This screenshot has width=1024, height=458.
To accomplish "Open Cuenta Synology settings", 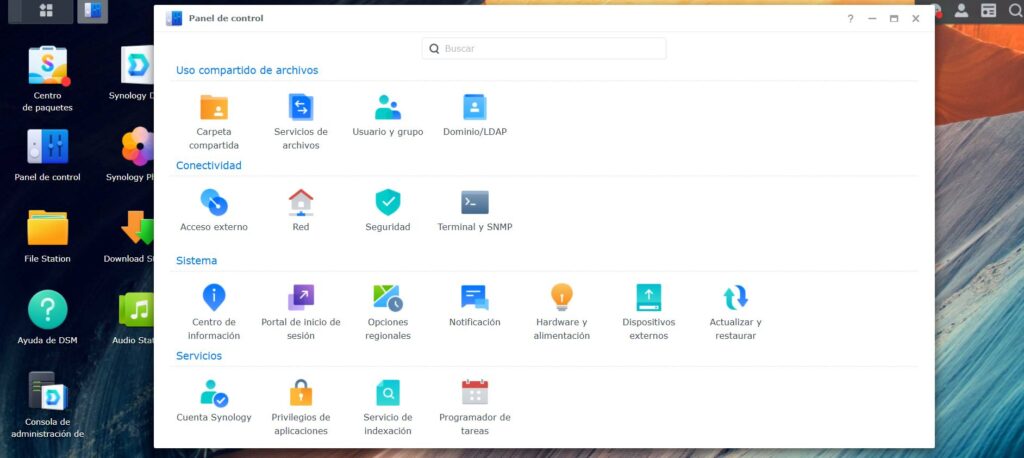I will pos(214,401).
